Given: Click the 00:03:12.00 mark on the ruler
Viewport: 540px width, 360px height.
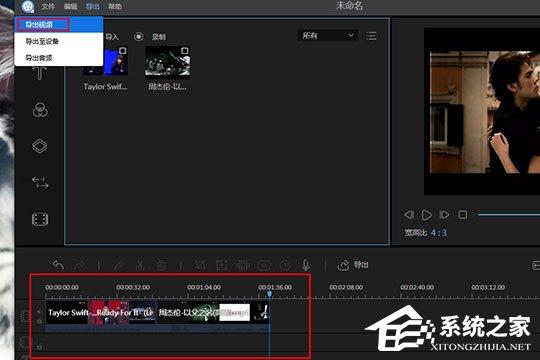Looking at the screenshot, I should coord(488,287).
